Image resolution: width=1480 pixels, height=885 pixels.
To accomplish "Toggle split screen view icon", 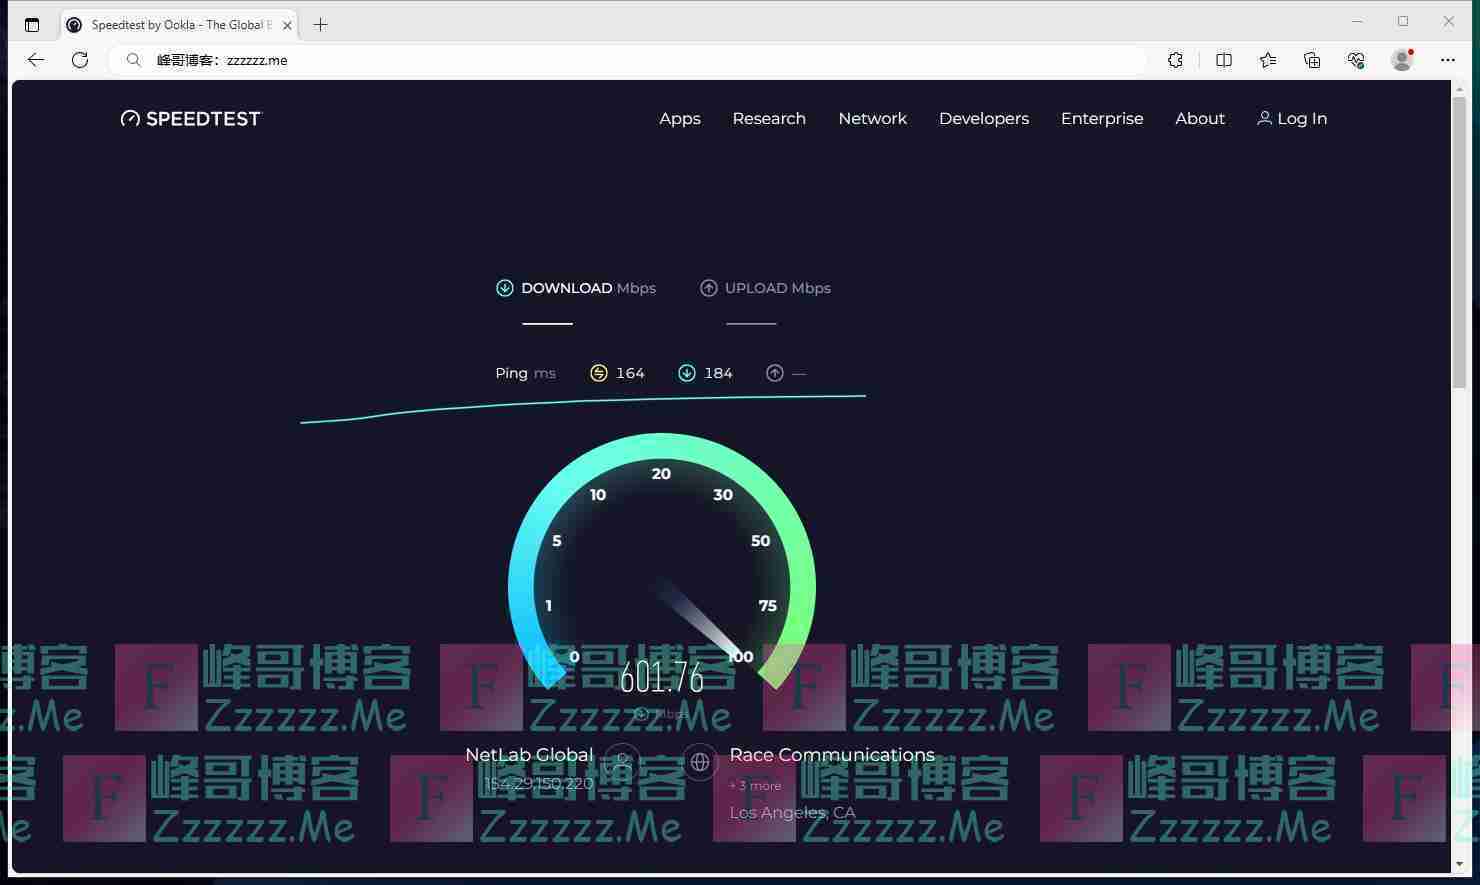I will tap(1223, 60).
